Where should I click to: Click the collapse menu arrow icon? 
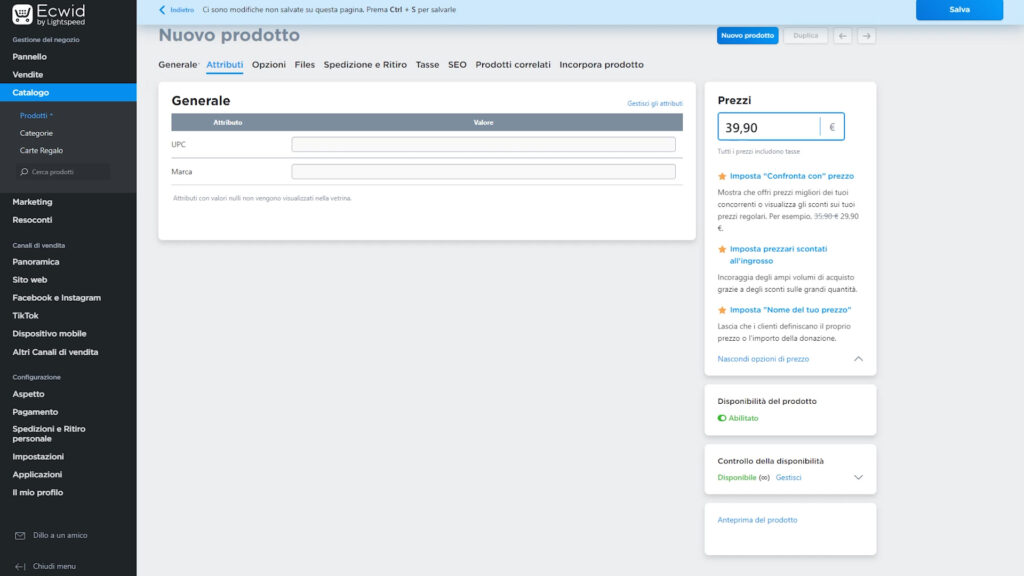pyautogui.click(x=20, y=566)
